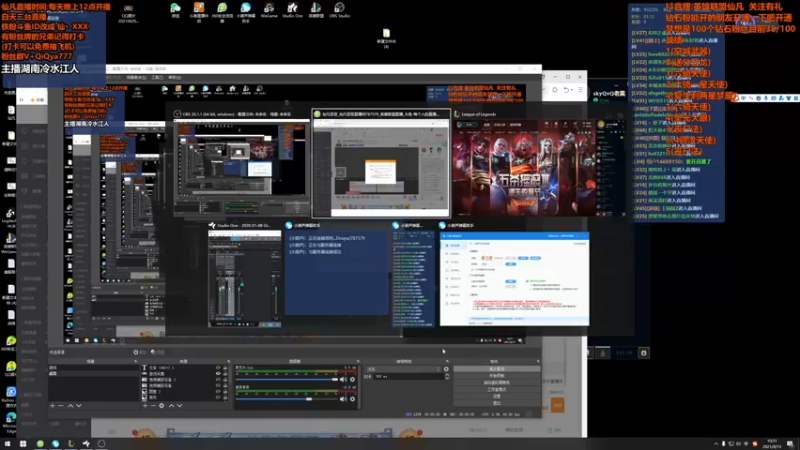
Task: Move source down in OBS Sources panel
Action: [x=180, y=406]
